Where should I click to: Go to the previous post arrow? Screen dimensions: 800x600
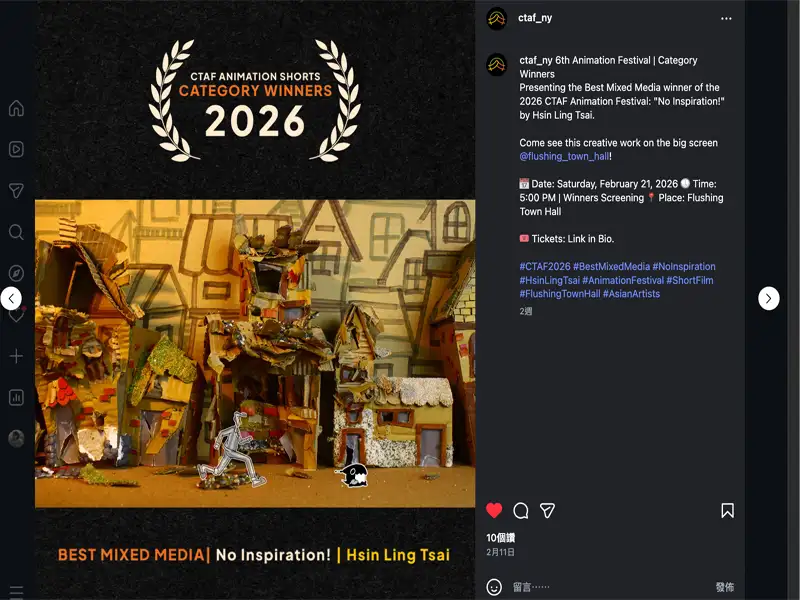coord(11,298)
